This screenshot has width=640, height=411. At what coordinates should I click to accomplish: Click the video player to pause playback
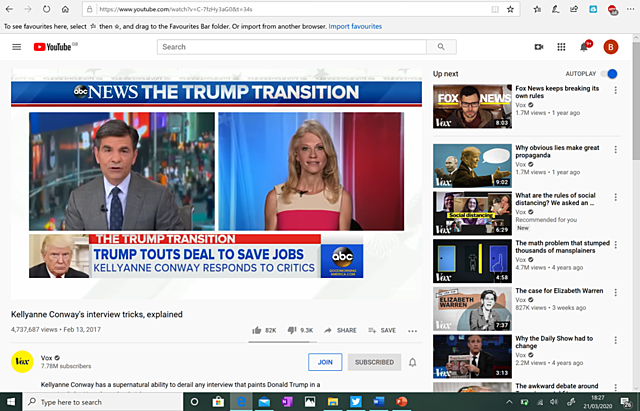pos(216,184)
